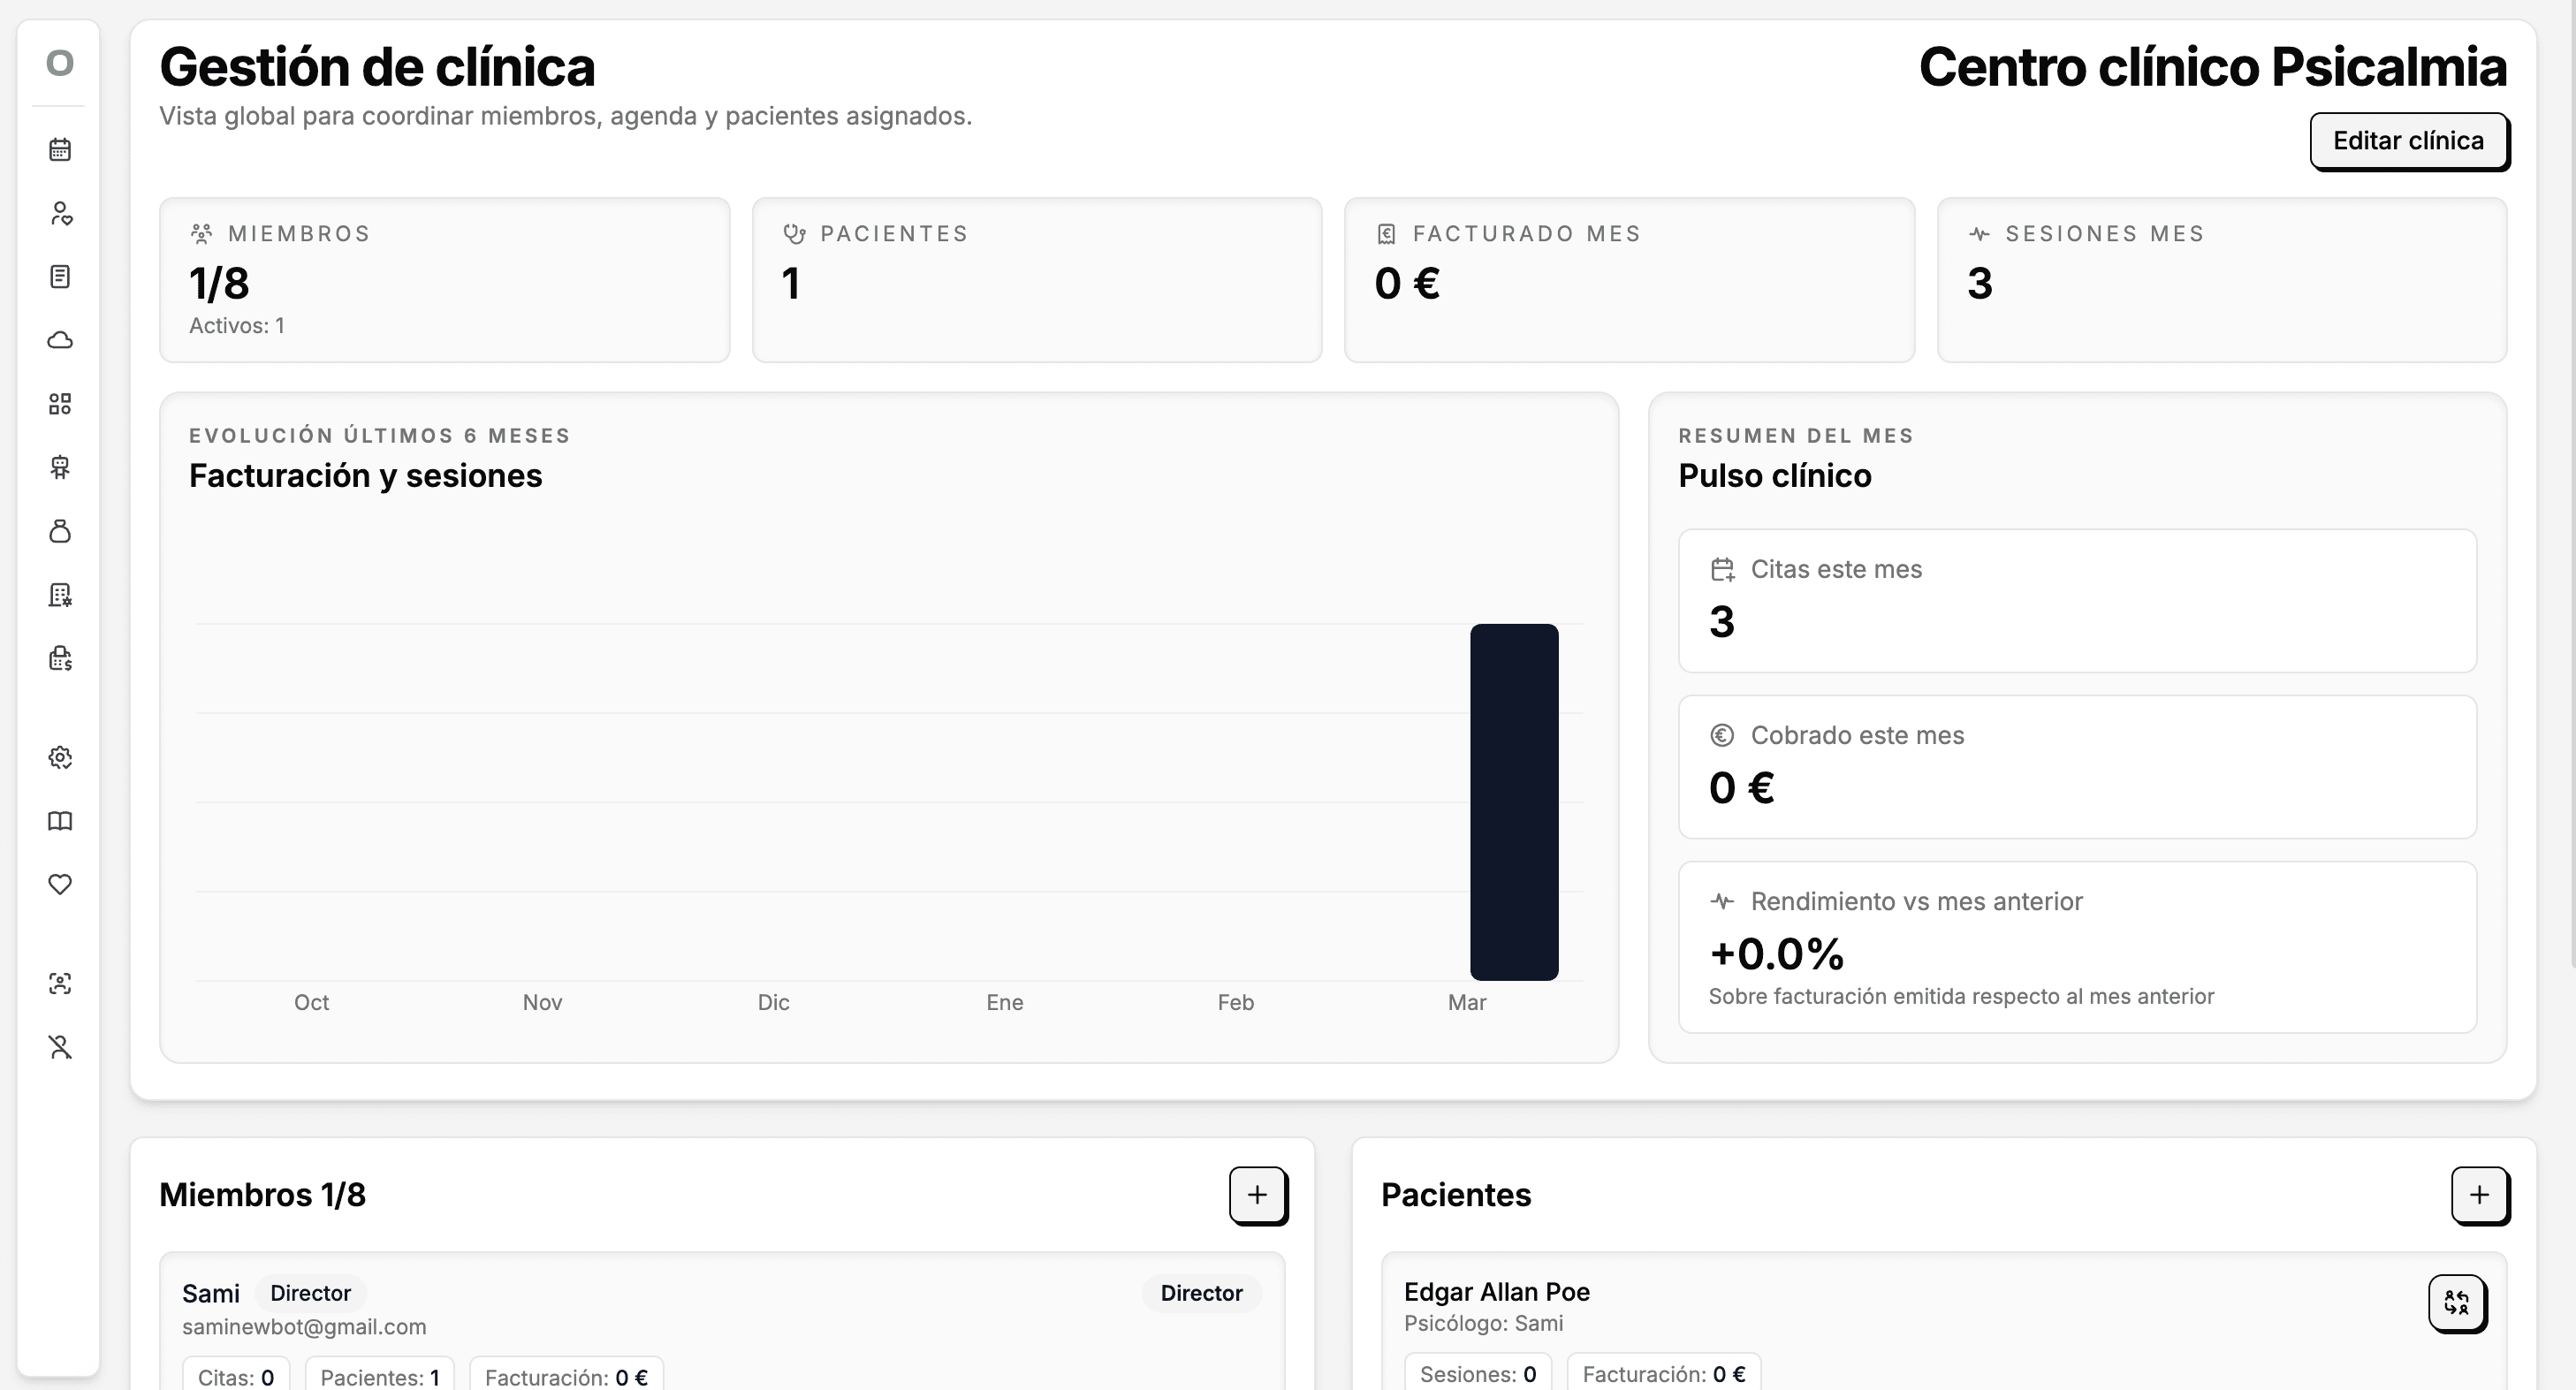Click the money bag sidebar icon
Viewport: 2576px width, 1390px height.
tap(60, 531)
